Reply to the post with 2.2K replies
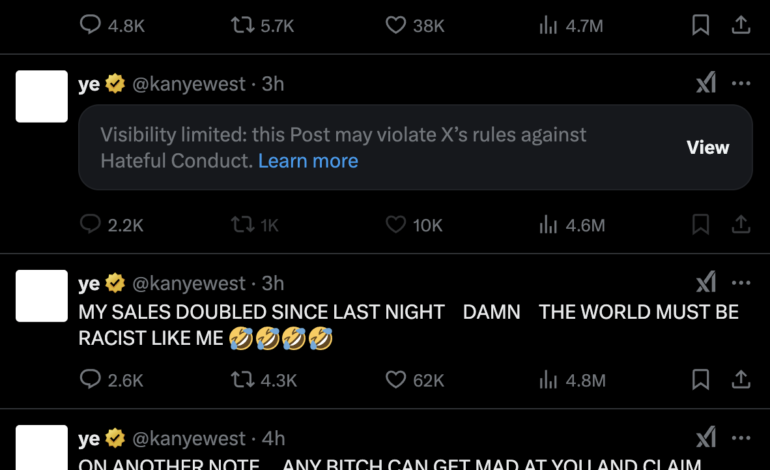Screen dimensions: 770x470 91,225
